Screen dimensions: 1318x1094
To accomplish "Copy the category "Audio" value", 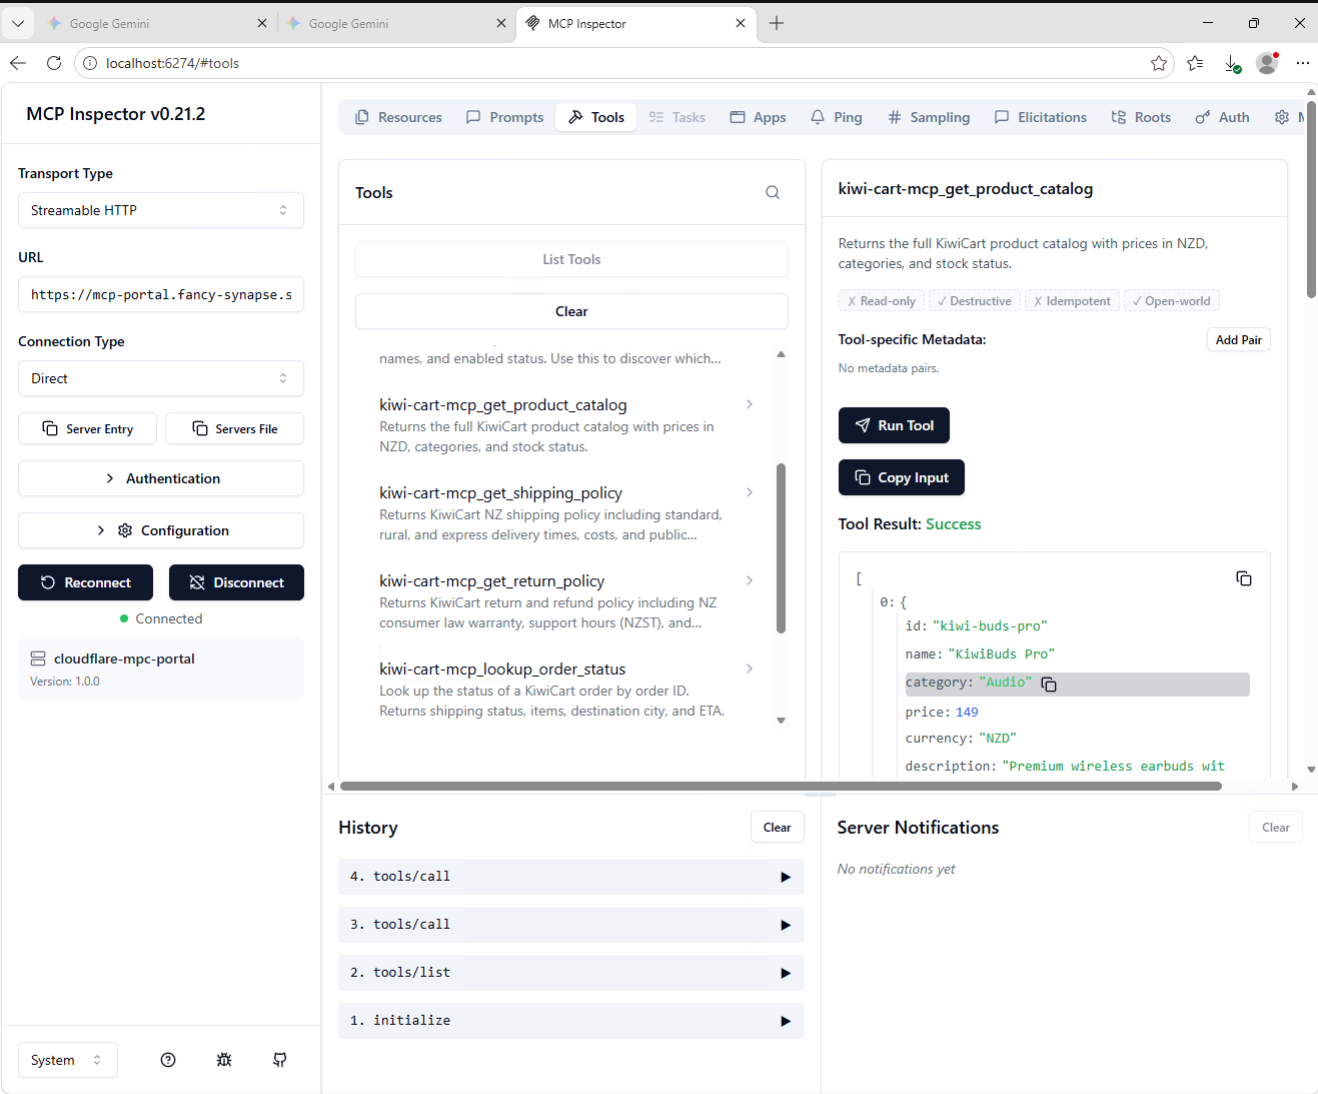I will coord(1049,684).
